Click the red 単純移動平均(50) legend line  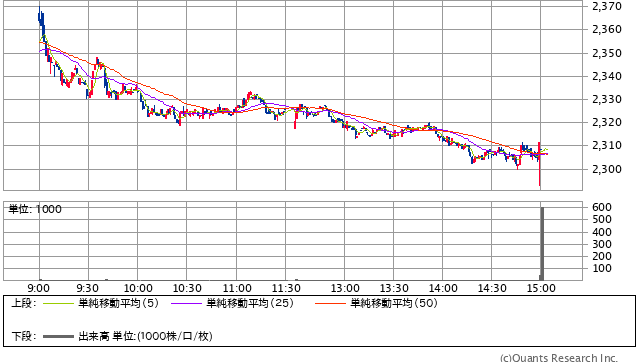[x=330, y=303]
